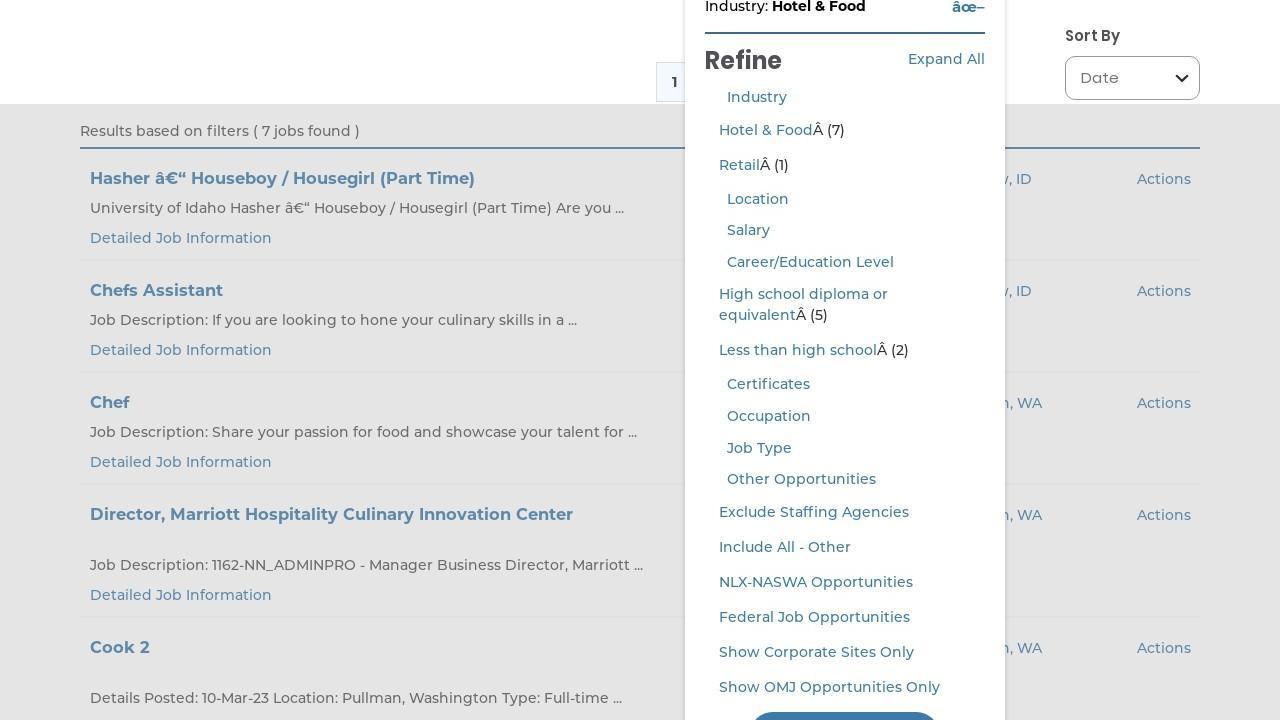
Task: Click the 'hone your culinary skills' description
Action: tap(333, 320)
